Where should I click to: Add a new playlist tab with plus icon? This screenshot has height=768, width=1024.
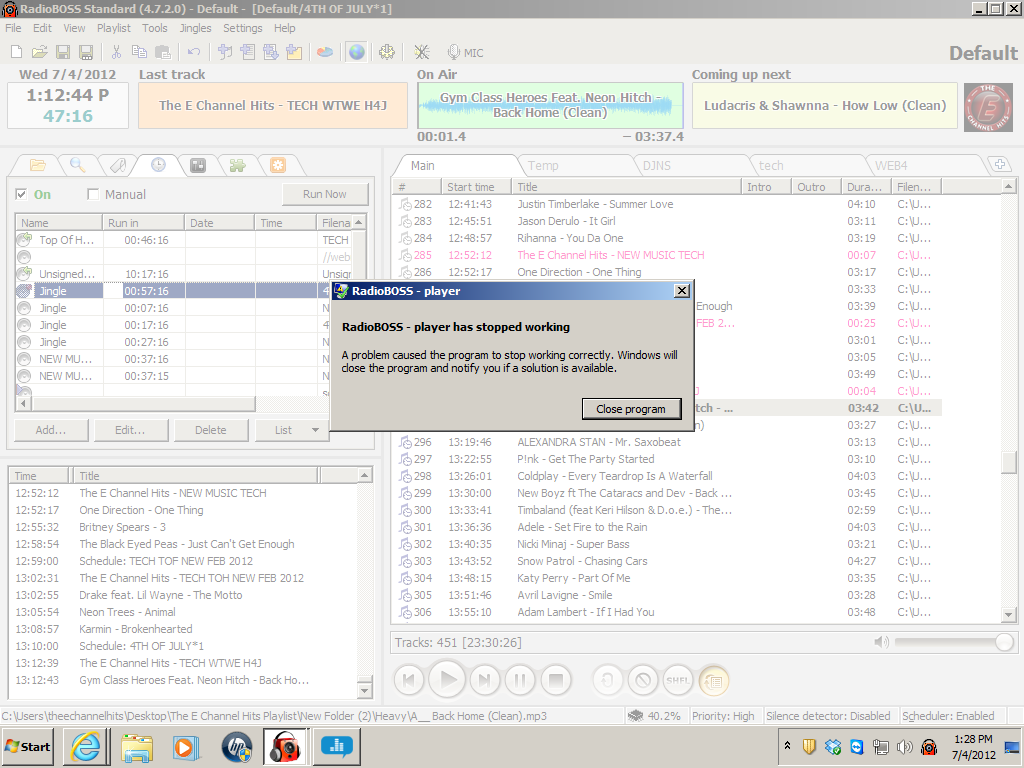[1000, 165]
